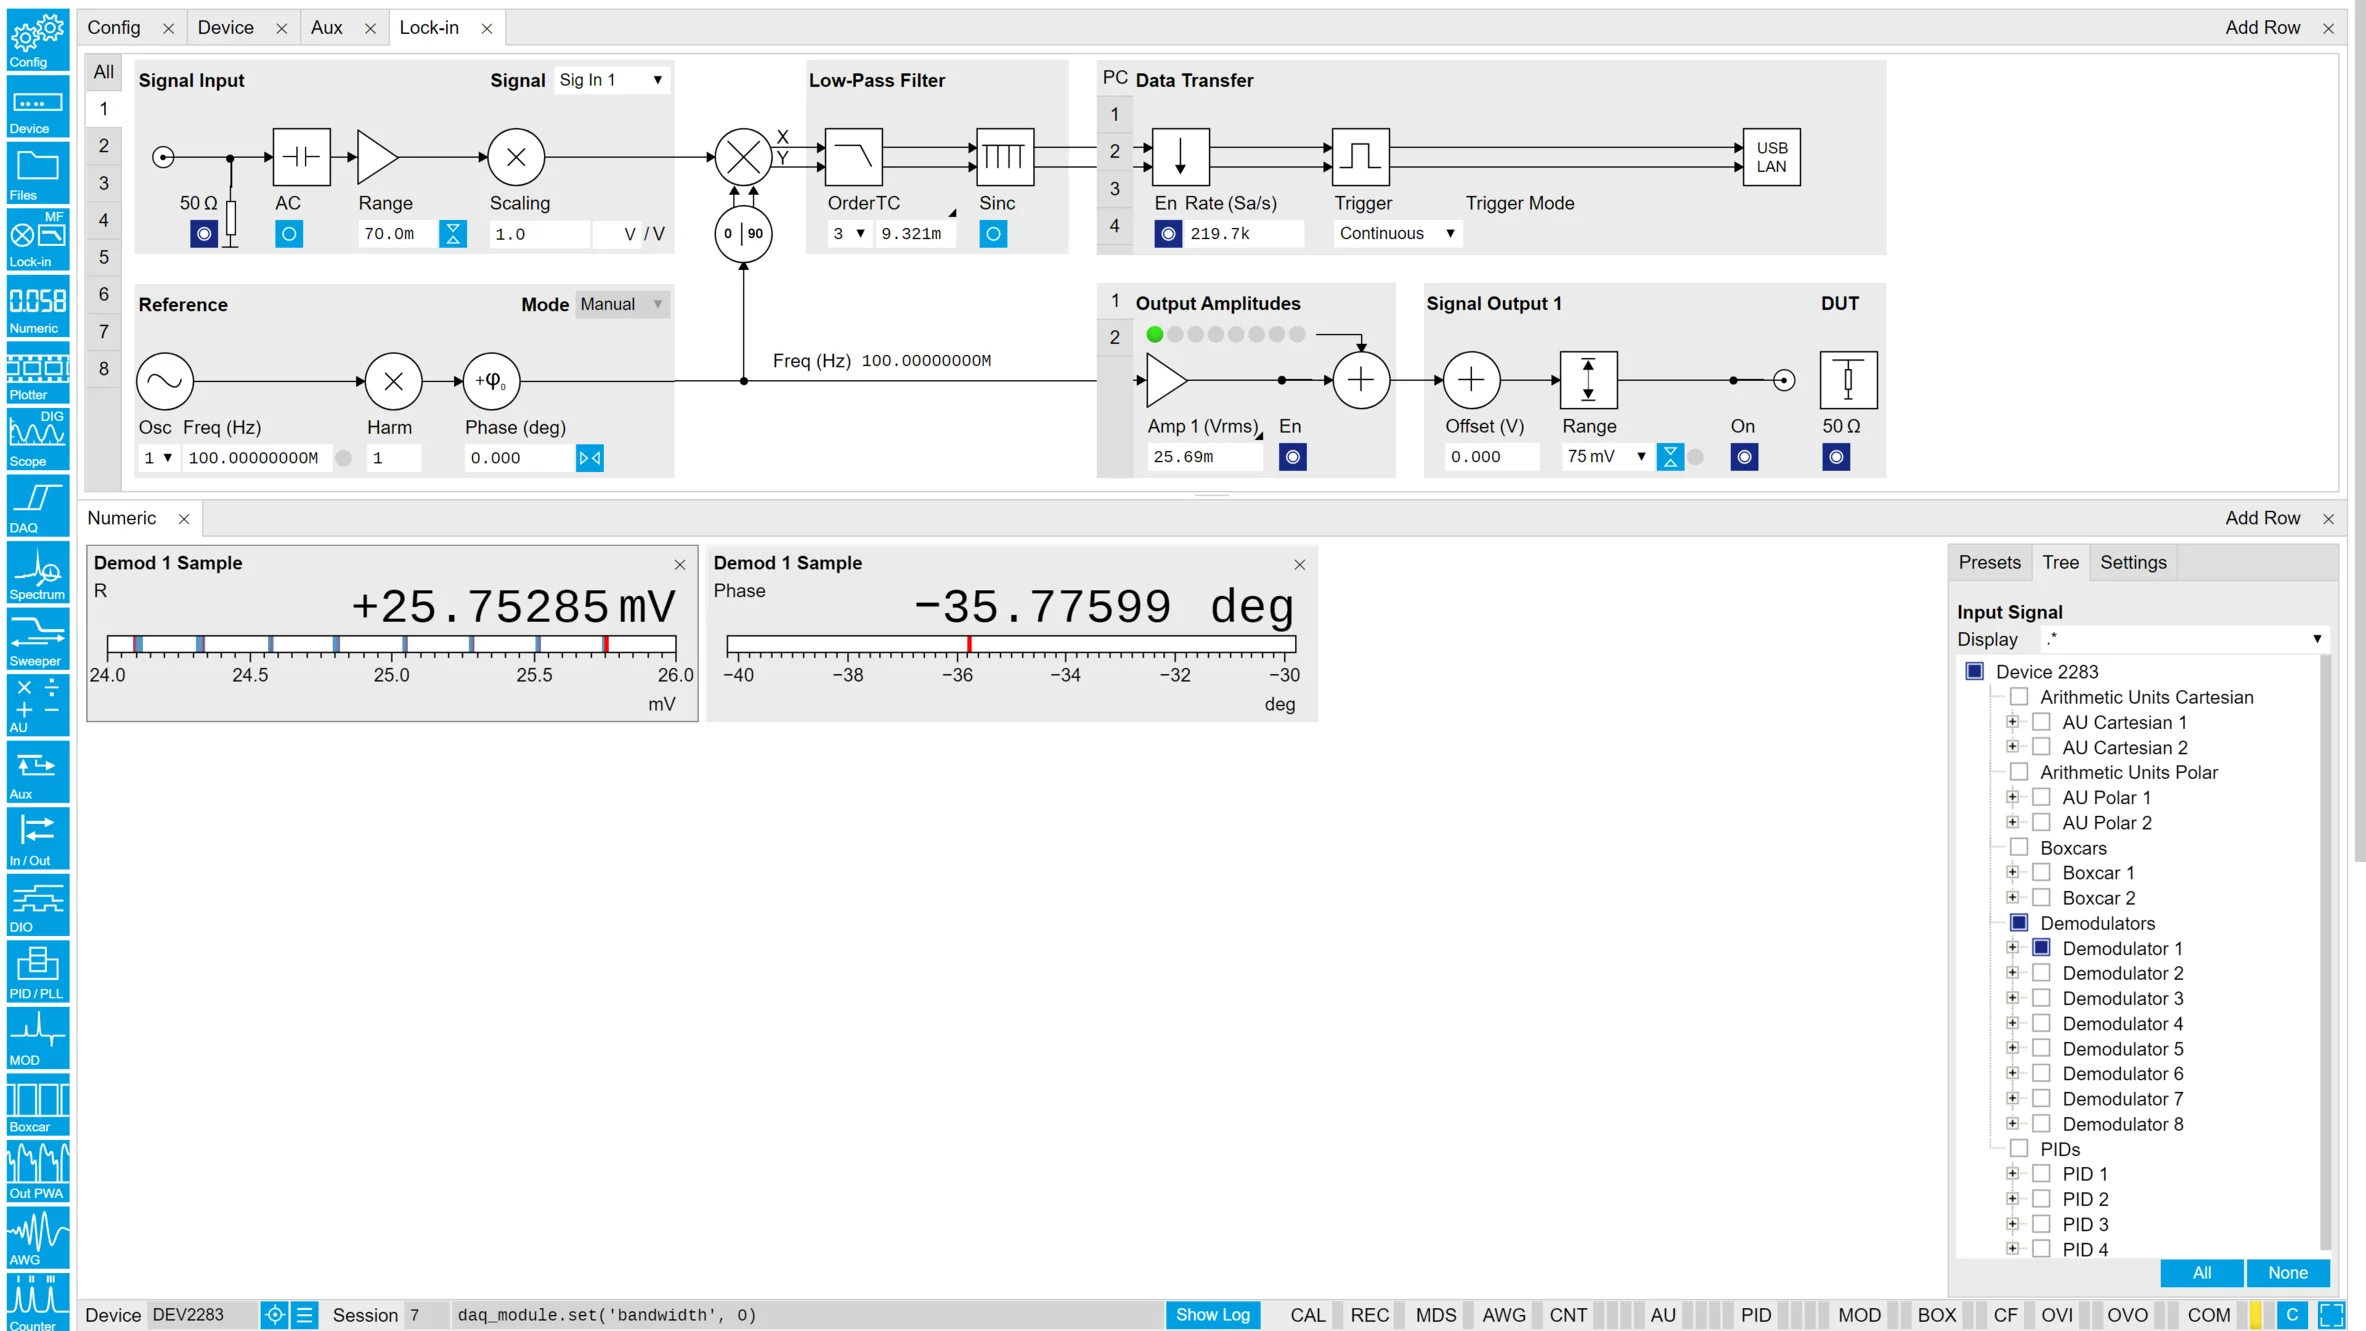This screenshot has height=1331, width=2366.
Task: Toggle the 50 Ω input impedance
Action: pos(204,234)
